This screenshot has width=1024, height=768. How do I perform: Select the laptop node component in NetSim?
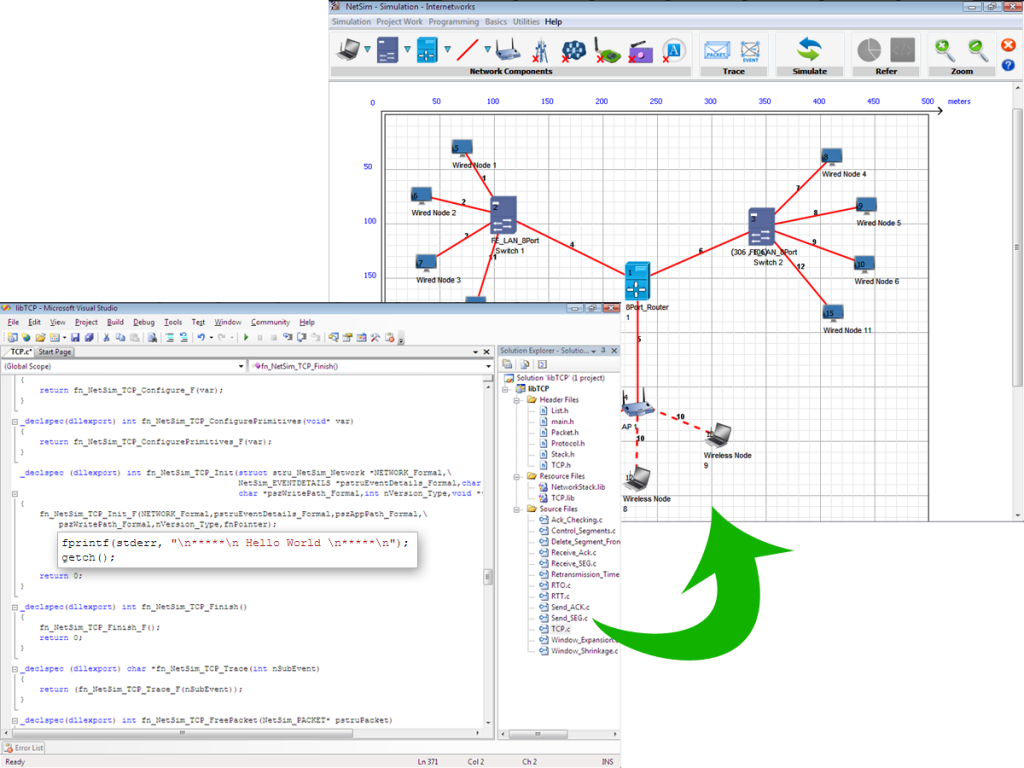click(348, 50)
